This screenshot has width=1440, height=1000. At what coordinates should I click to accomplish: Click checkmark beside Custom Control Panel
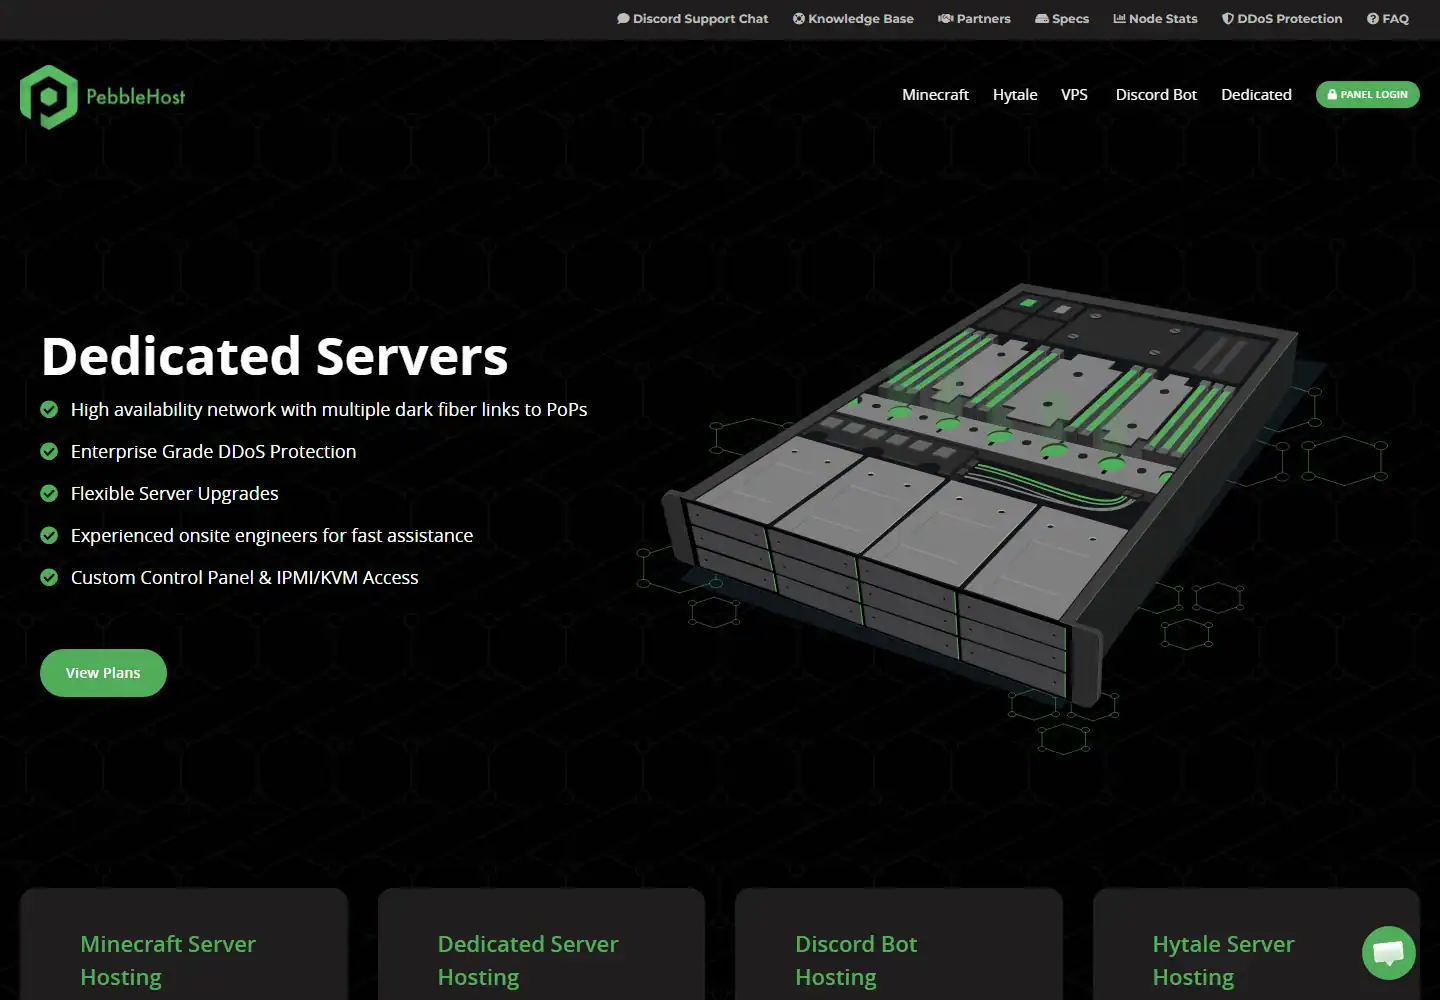[49, 577]
